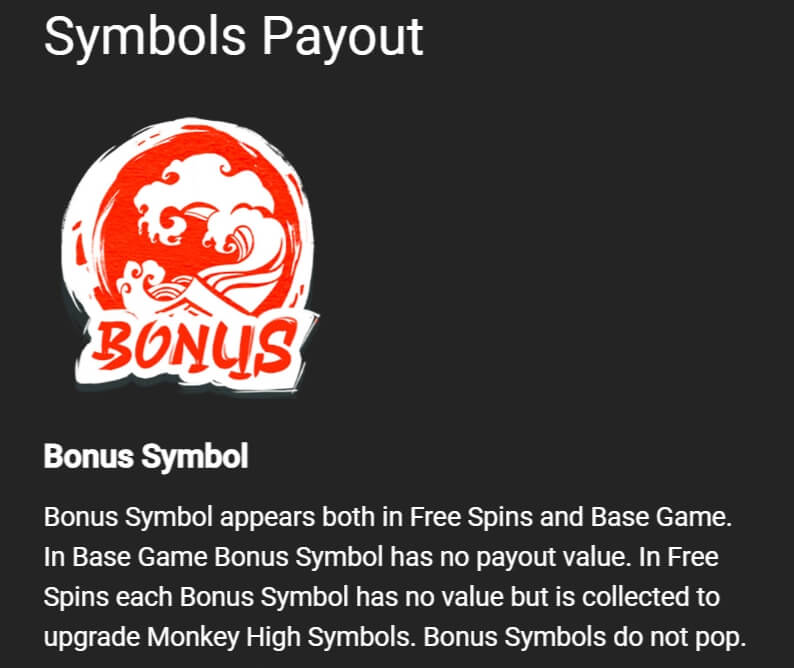Click the sentence "Bonus Symbols do not pop."

(585, 637)
